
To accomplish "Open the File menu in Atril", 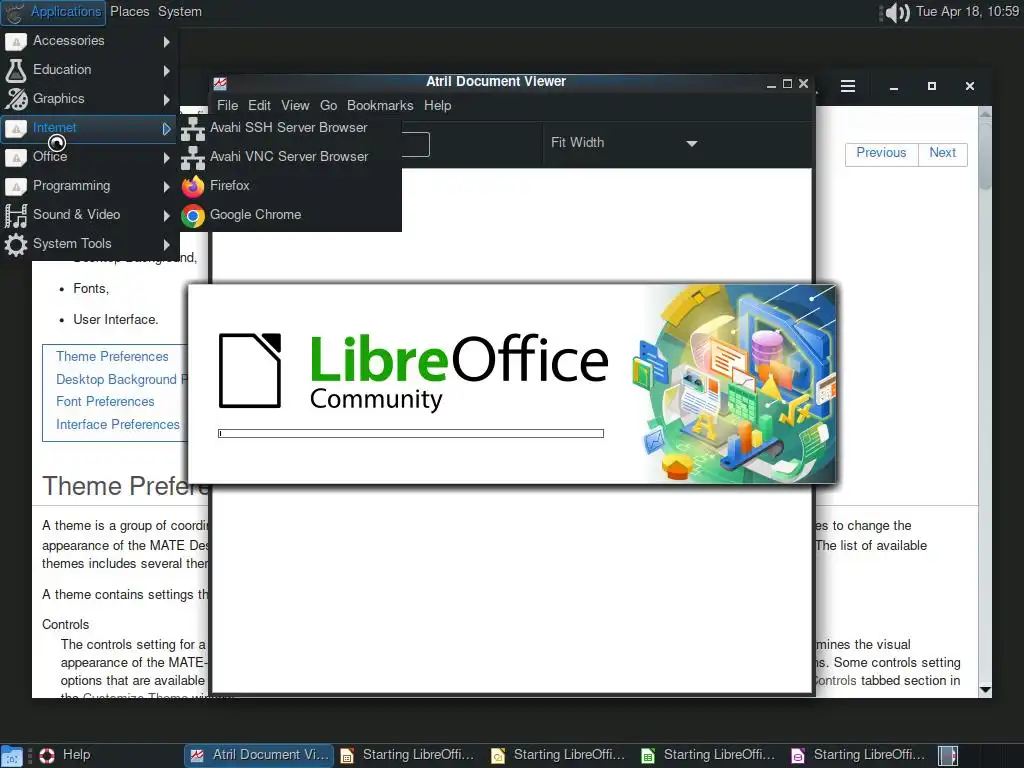I will pyautogui.click(x=227, y=105).
